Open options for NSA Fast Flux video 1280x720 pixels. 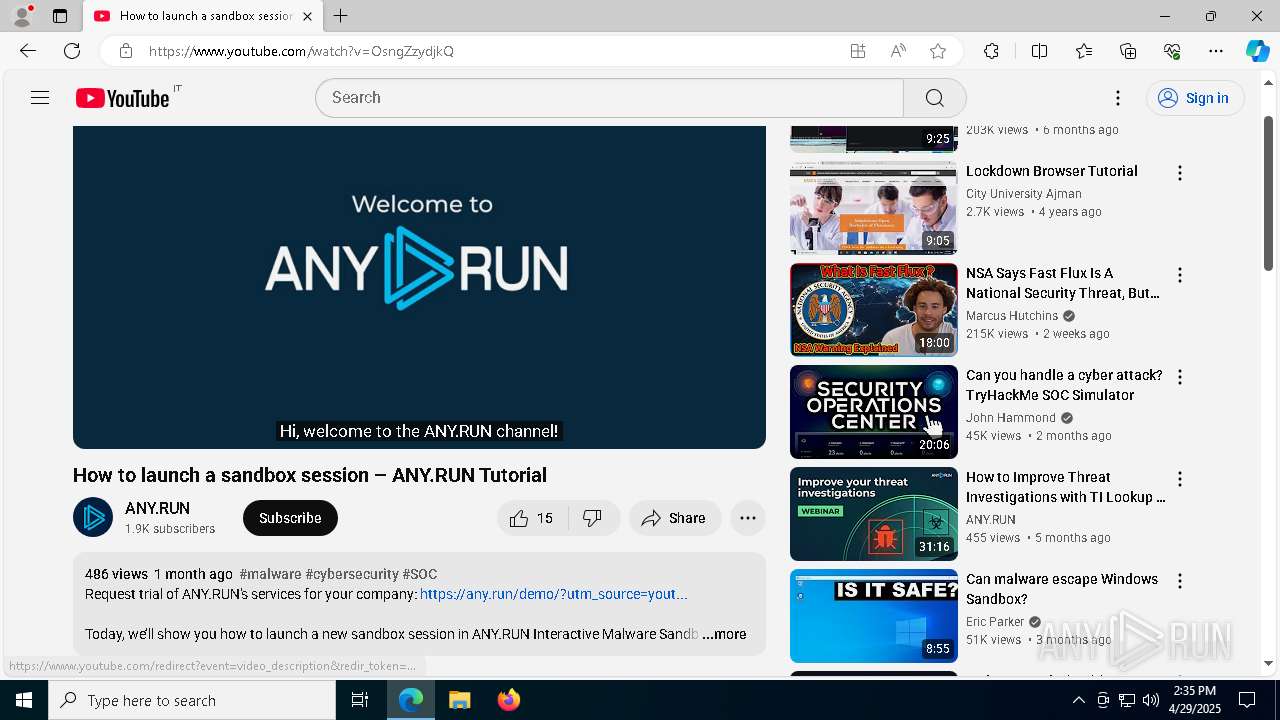point(1180,275)
